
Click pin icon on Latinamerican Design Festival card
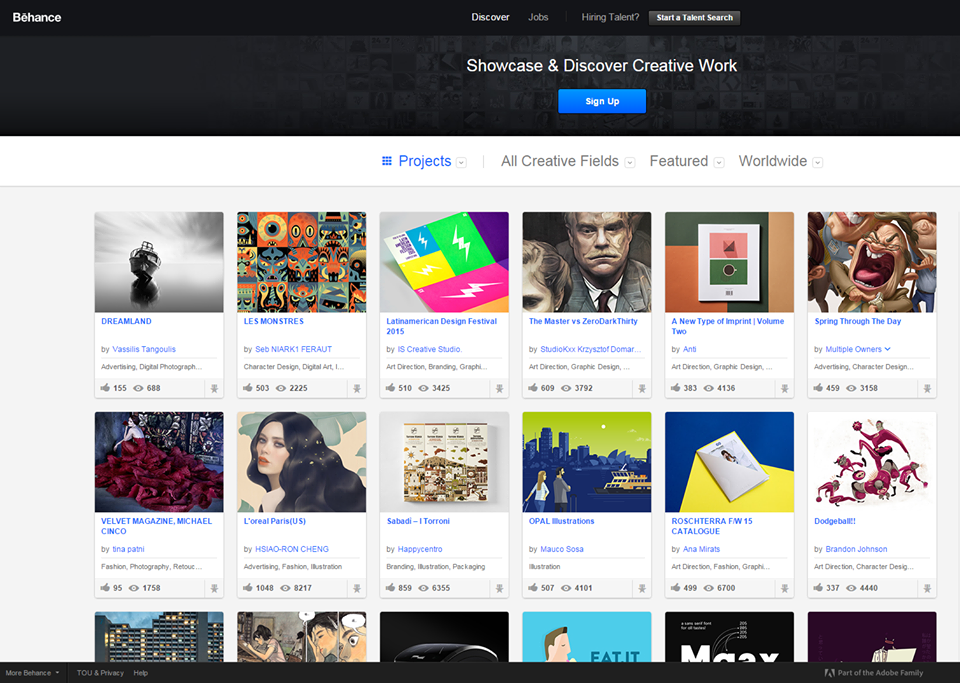tap(500, 388)
